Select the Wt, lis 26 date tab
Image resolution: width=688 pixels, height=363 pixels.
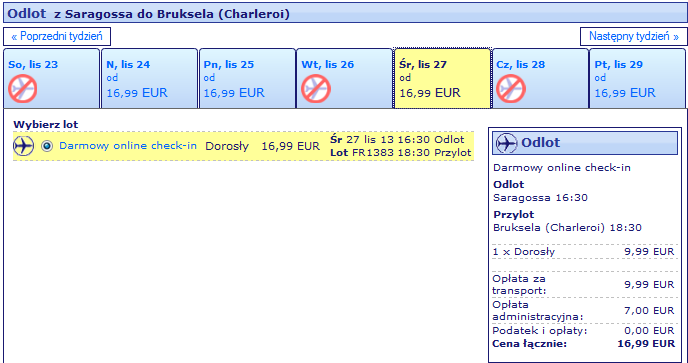[344, 78]
